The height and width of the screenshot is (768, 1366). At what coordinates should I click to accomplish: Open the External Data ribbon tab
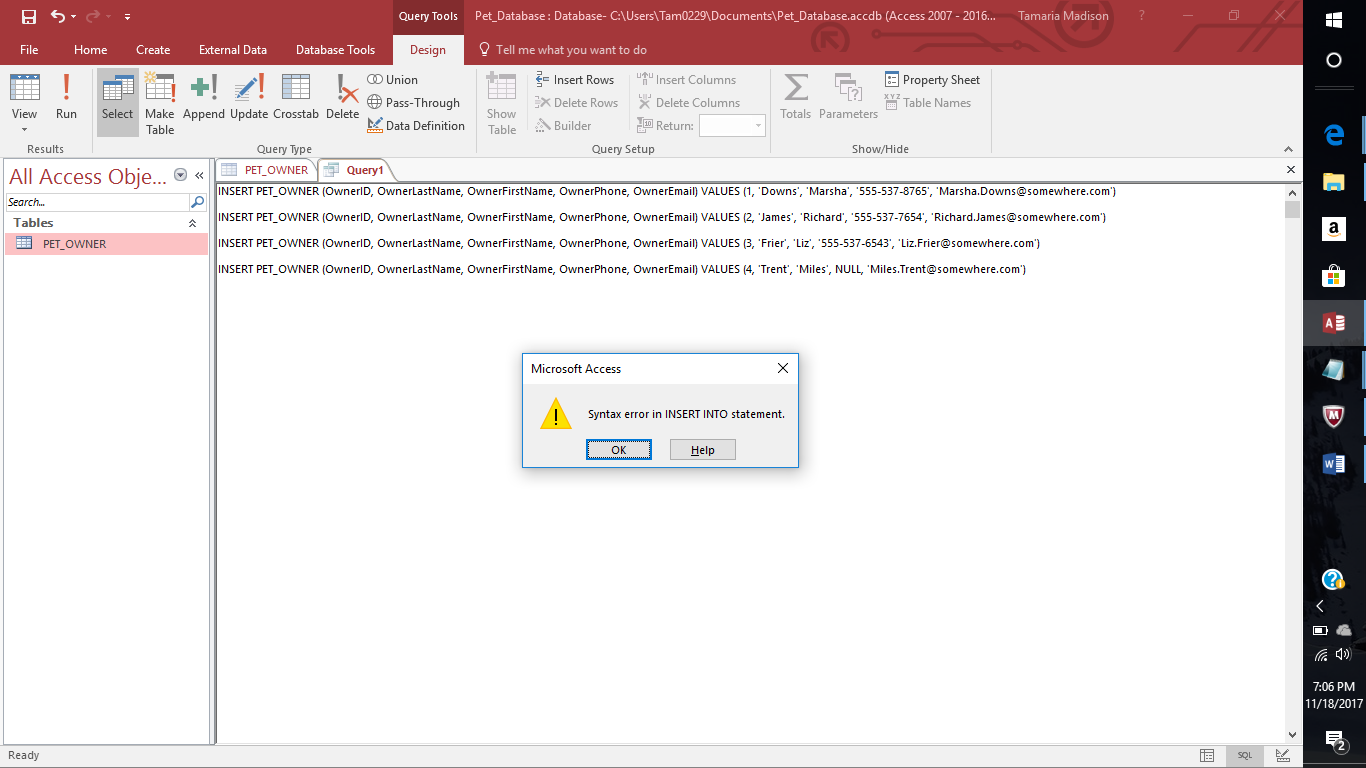pos(232,50)
